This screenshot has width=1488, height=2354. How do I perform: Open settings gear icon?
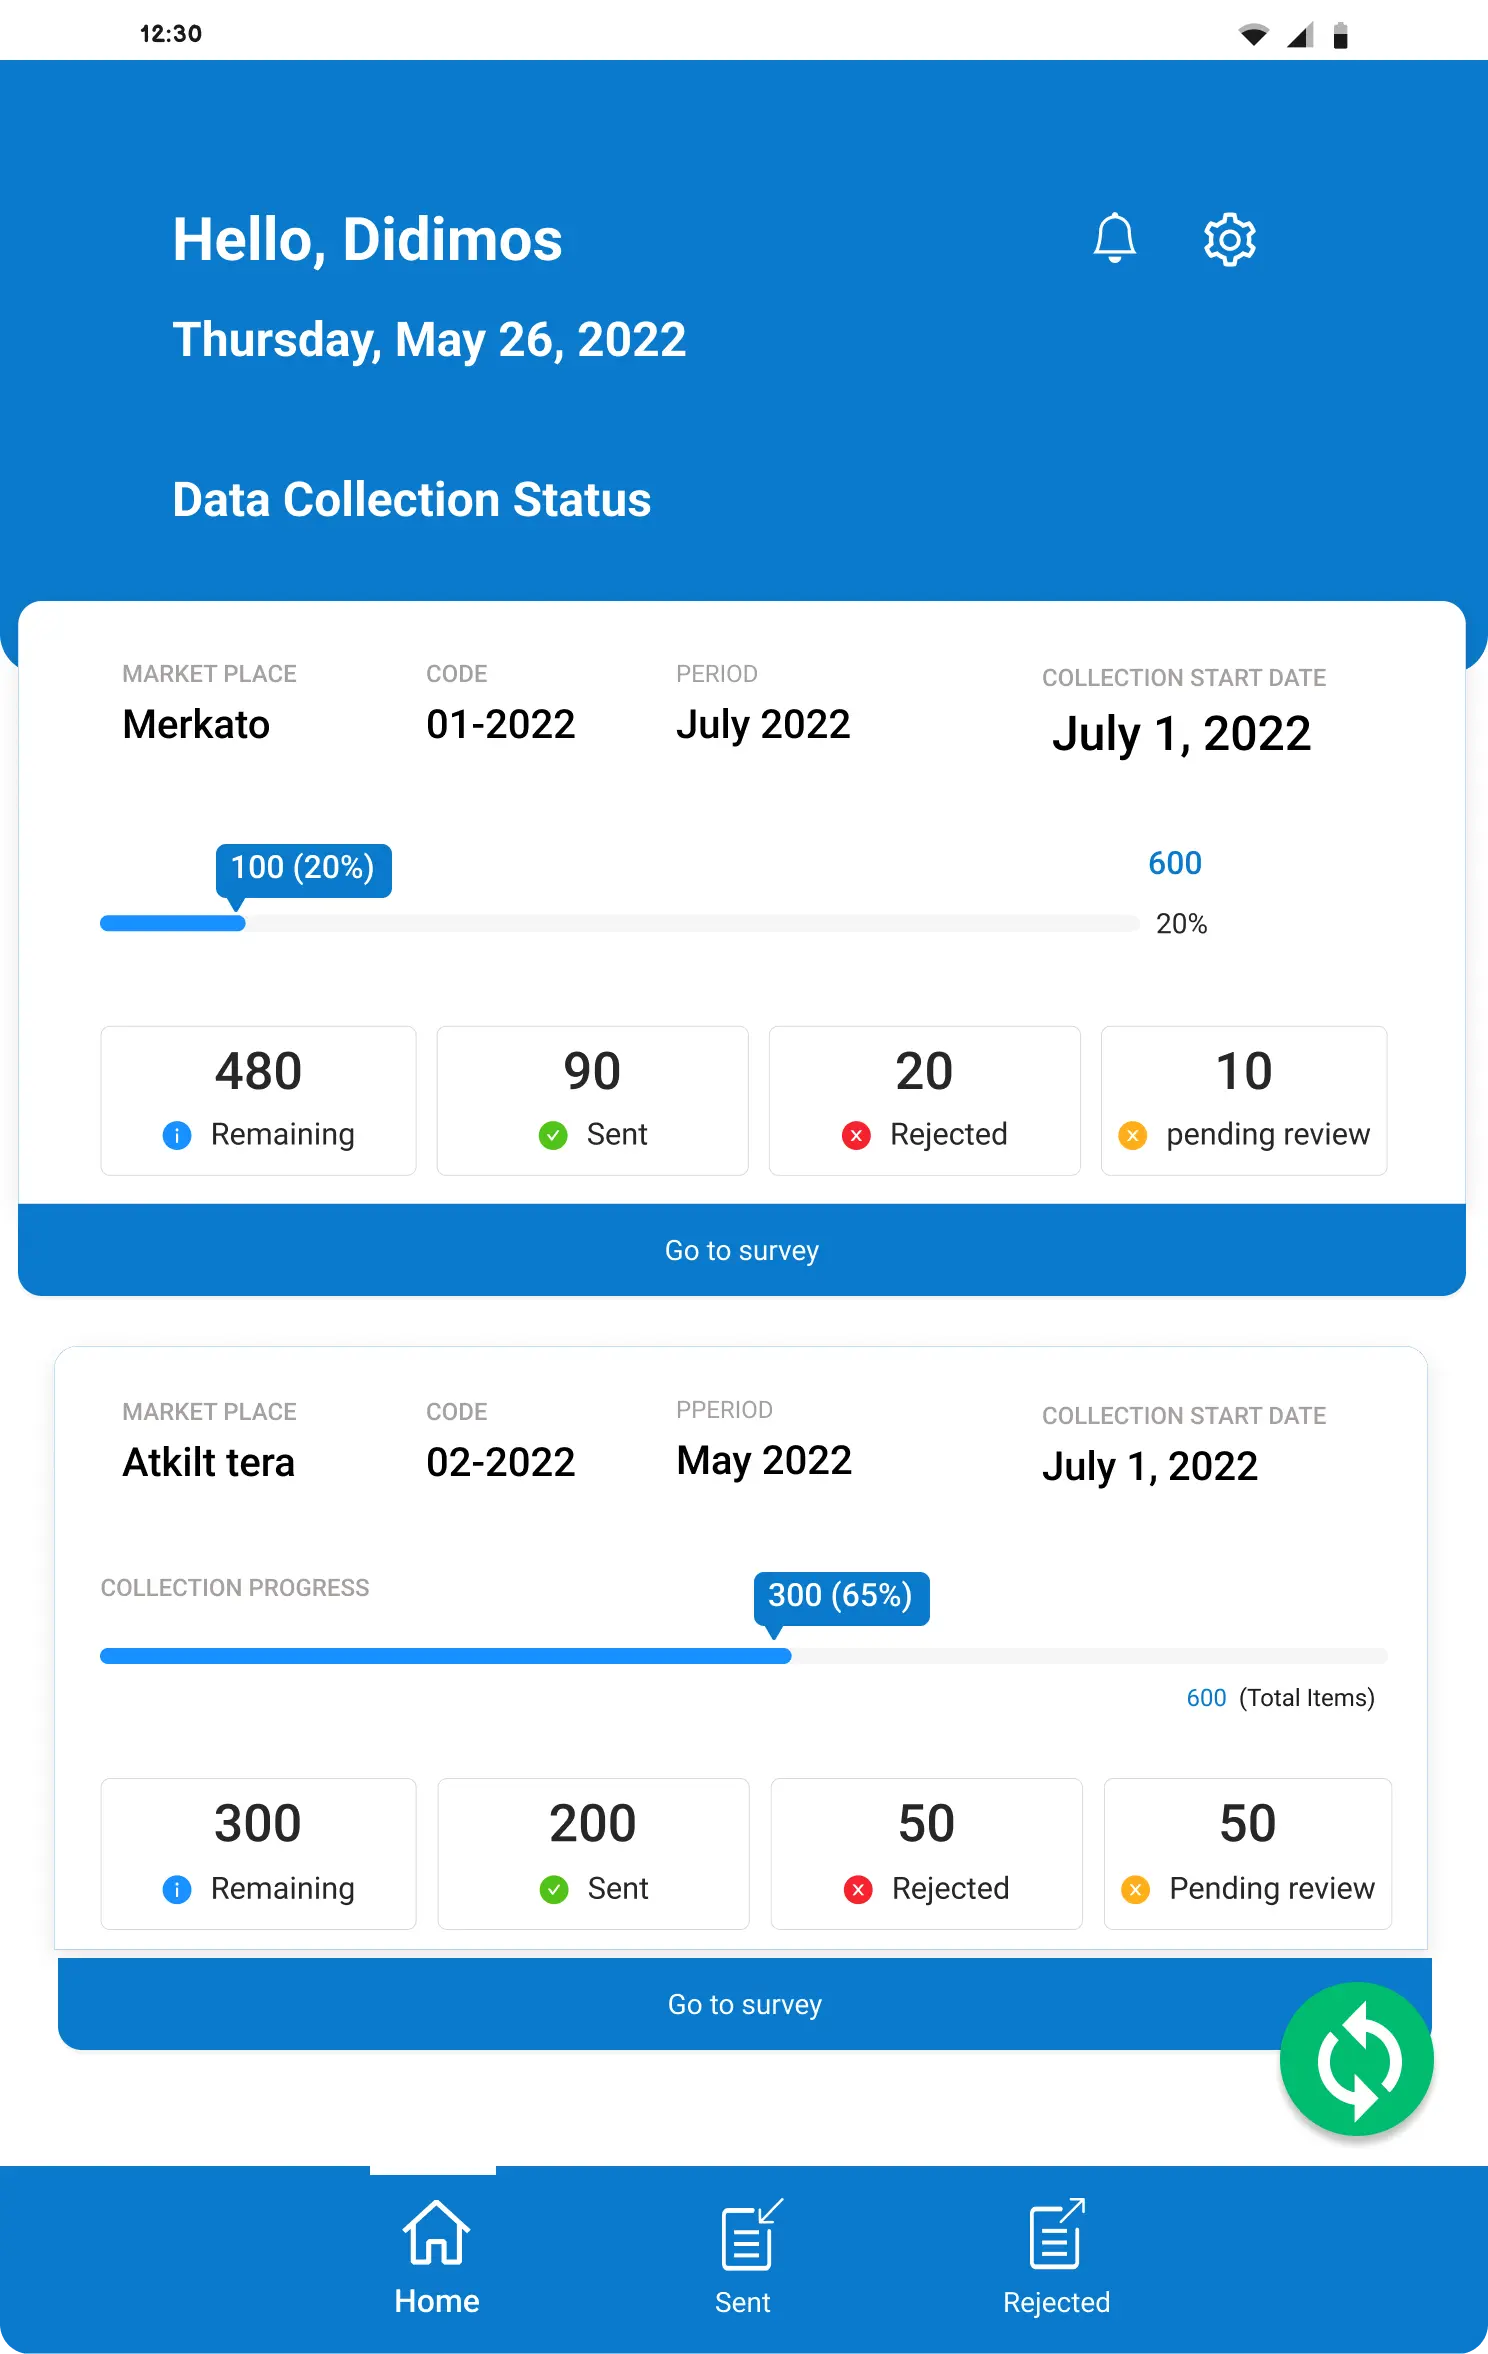click(x=1229, y=239)
